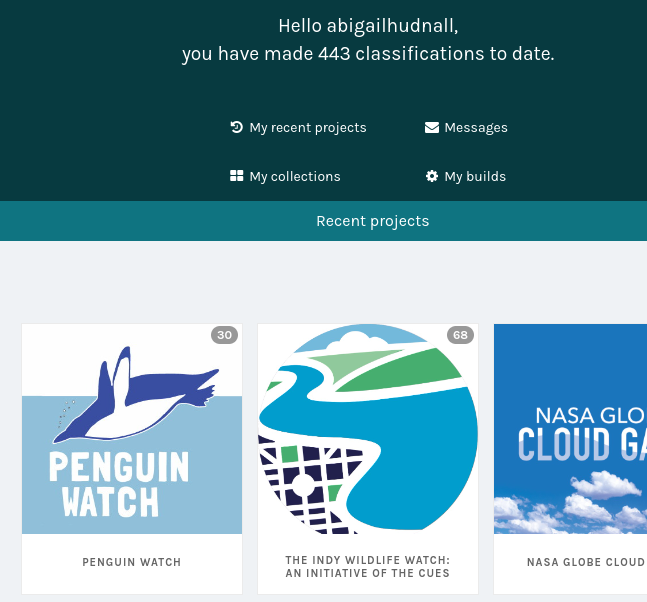Open the Messages link
Image resolution: width=647 pixels, height=602 pixels.
point(466,127)
